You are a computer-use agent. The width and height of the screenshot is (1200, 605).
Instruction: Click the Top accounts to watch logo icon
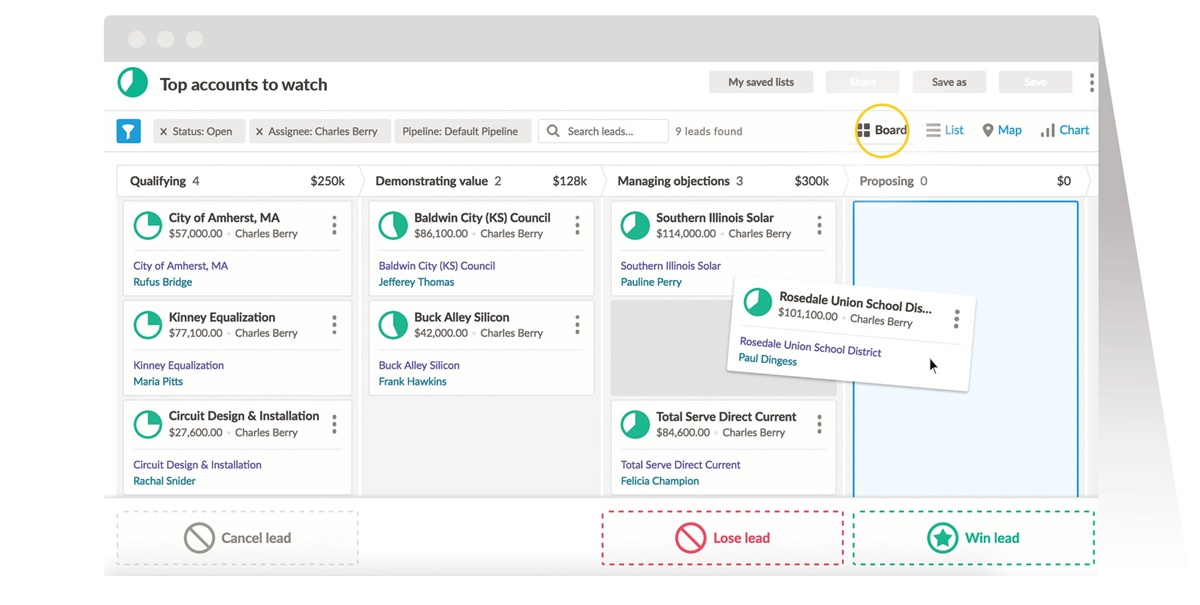133,83
